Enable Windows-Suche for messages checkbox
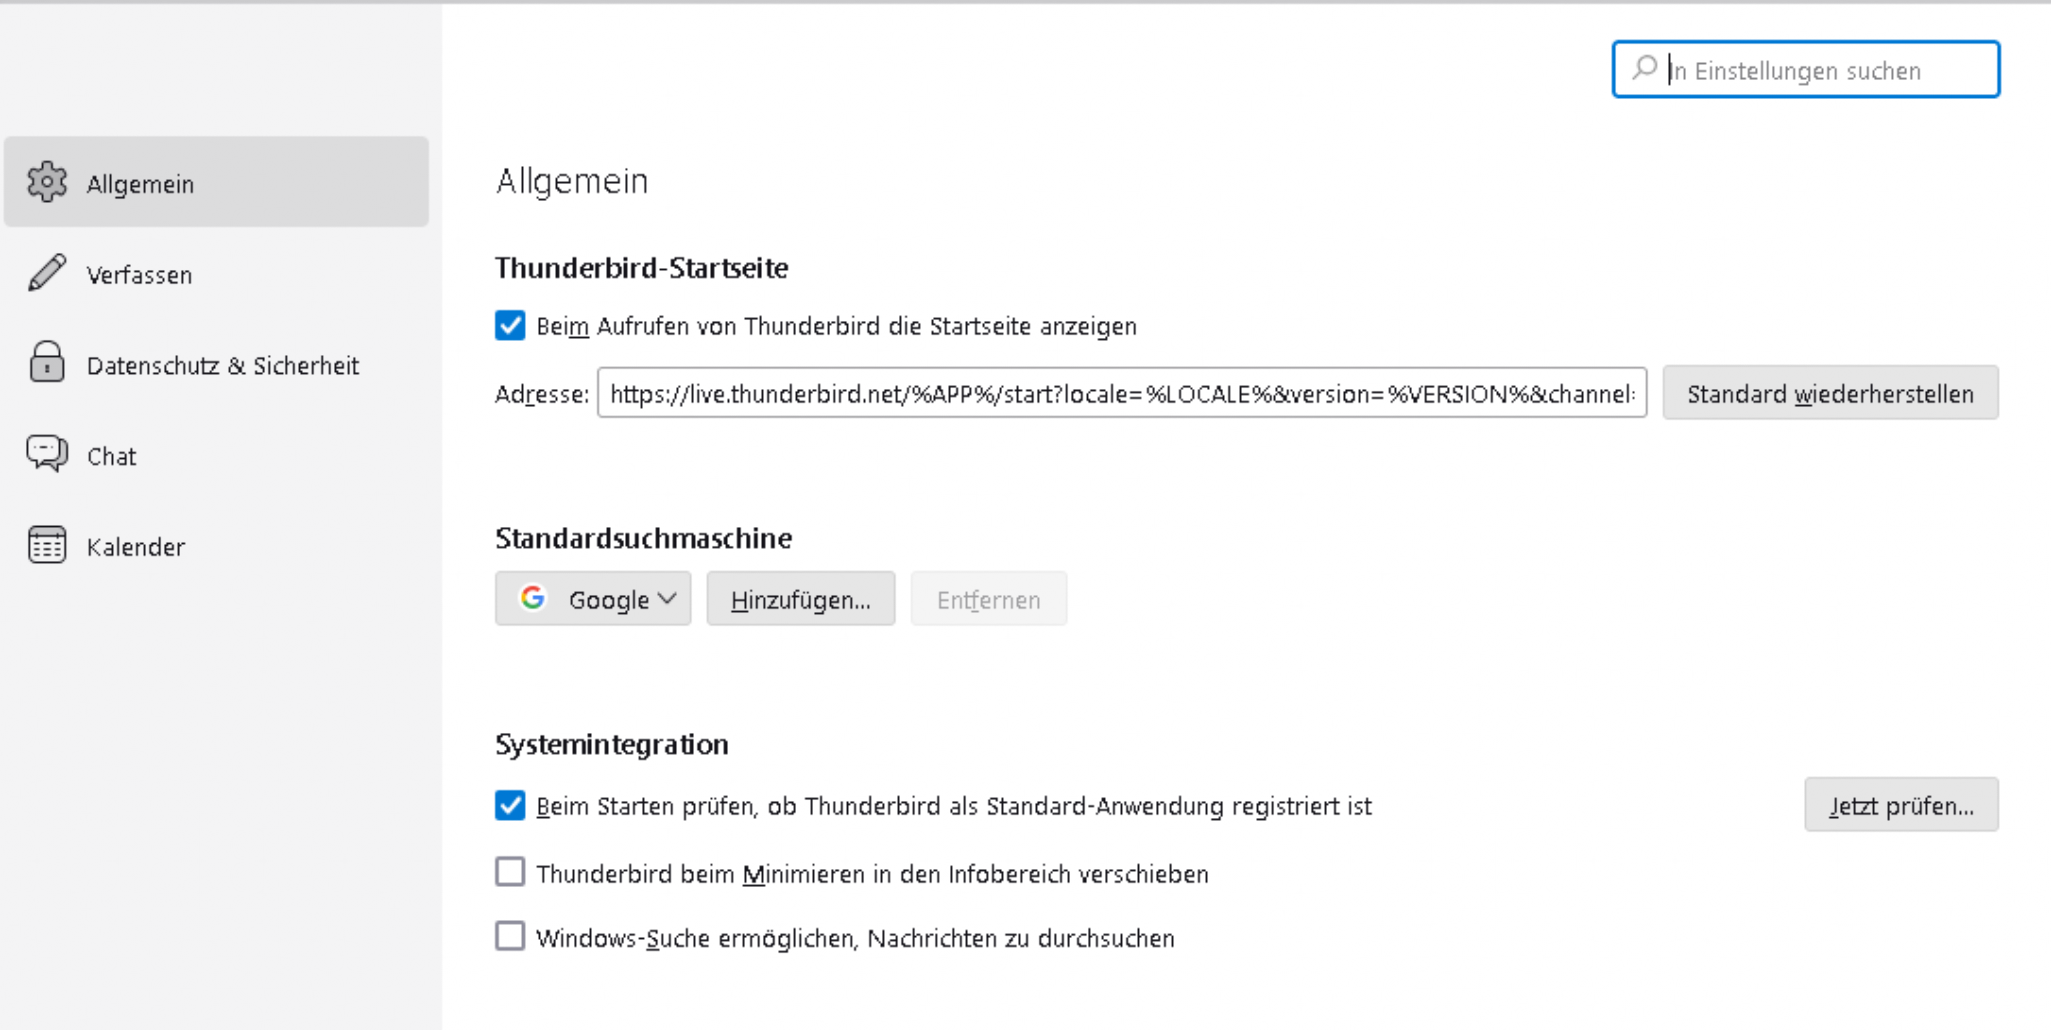This screenshot has width=2051, height=1030. tap(510, 936)
